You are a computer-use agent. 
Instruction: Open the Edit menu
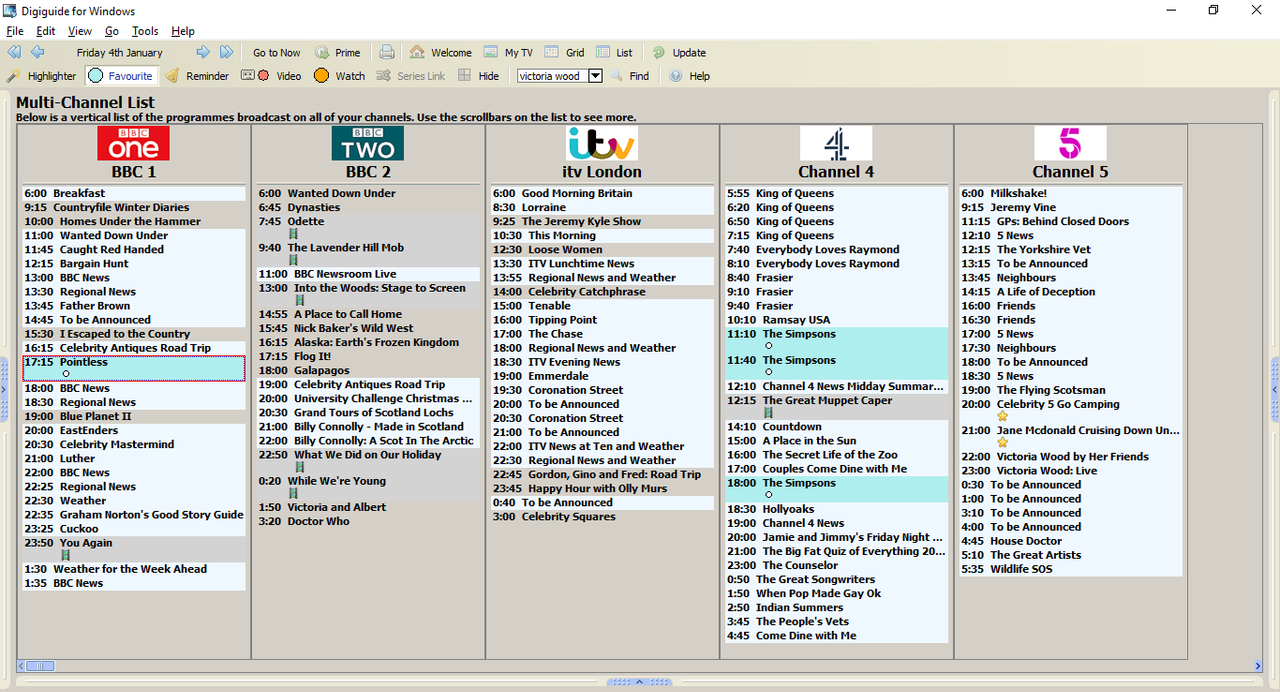(46, 31)
